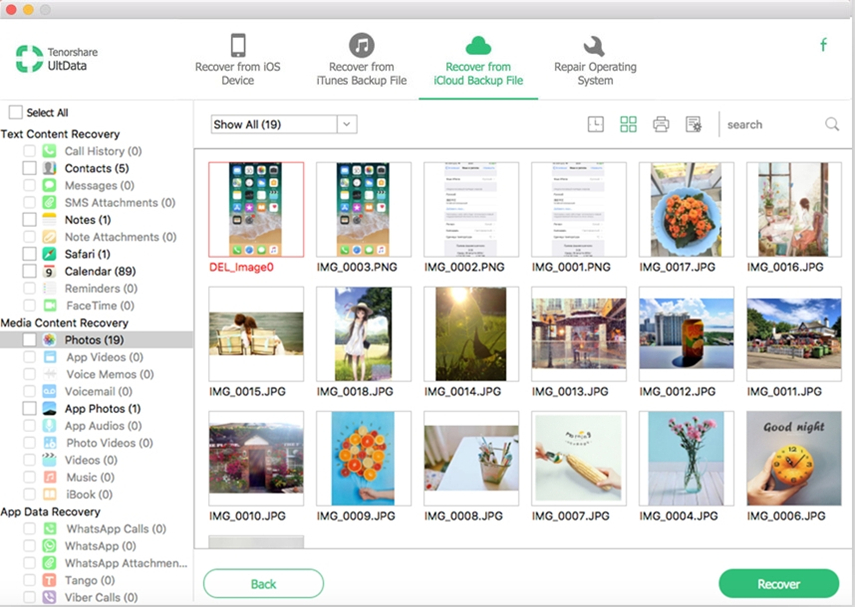Select Voice Memos (0) entry
This screenshot has width=855, height=607.
tap(110, 374)
